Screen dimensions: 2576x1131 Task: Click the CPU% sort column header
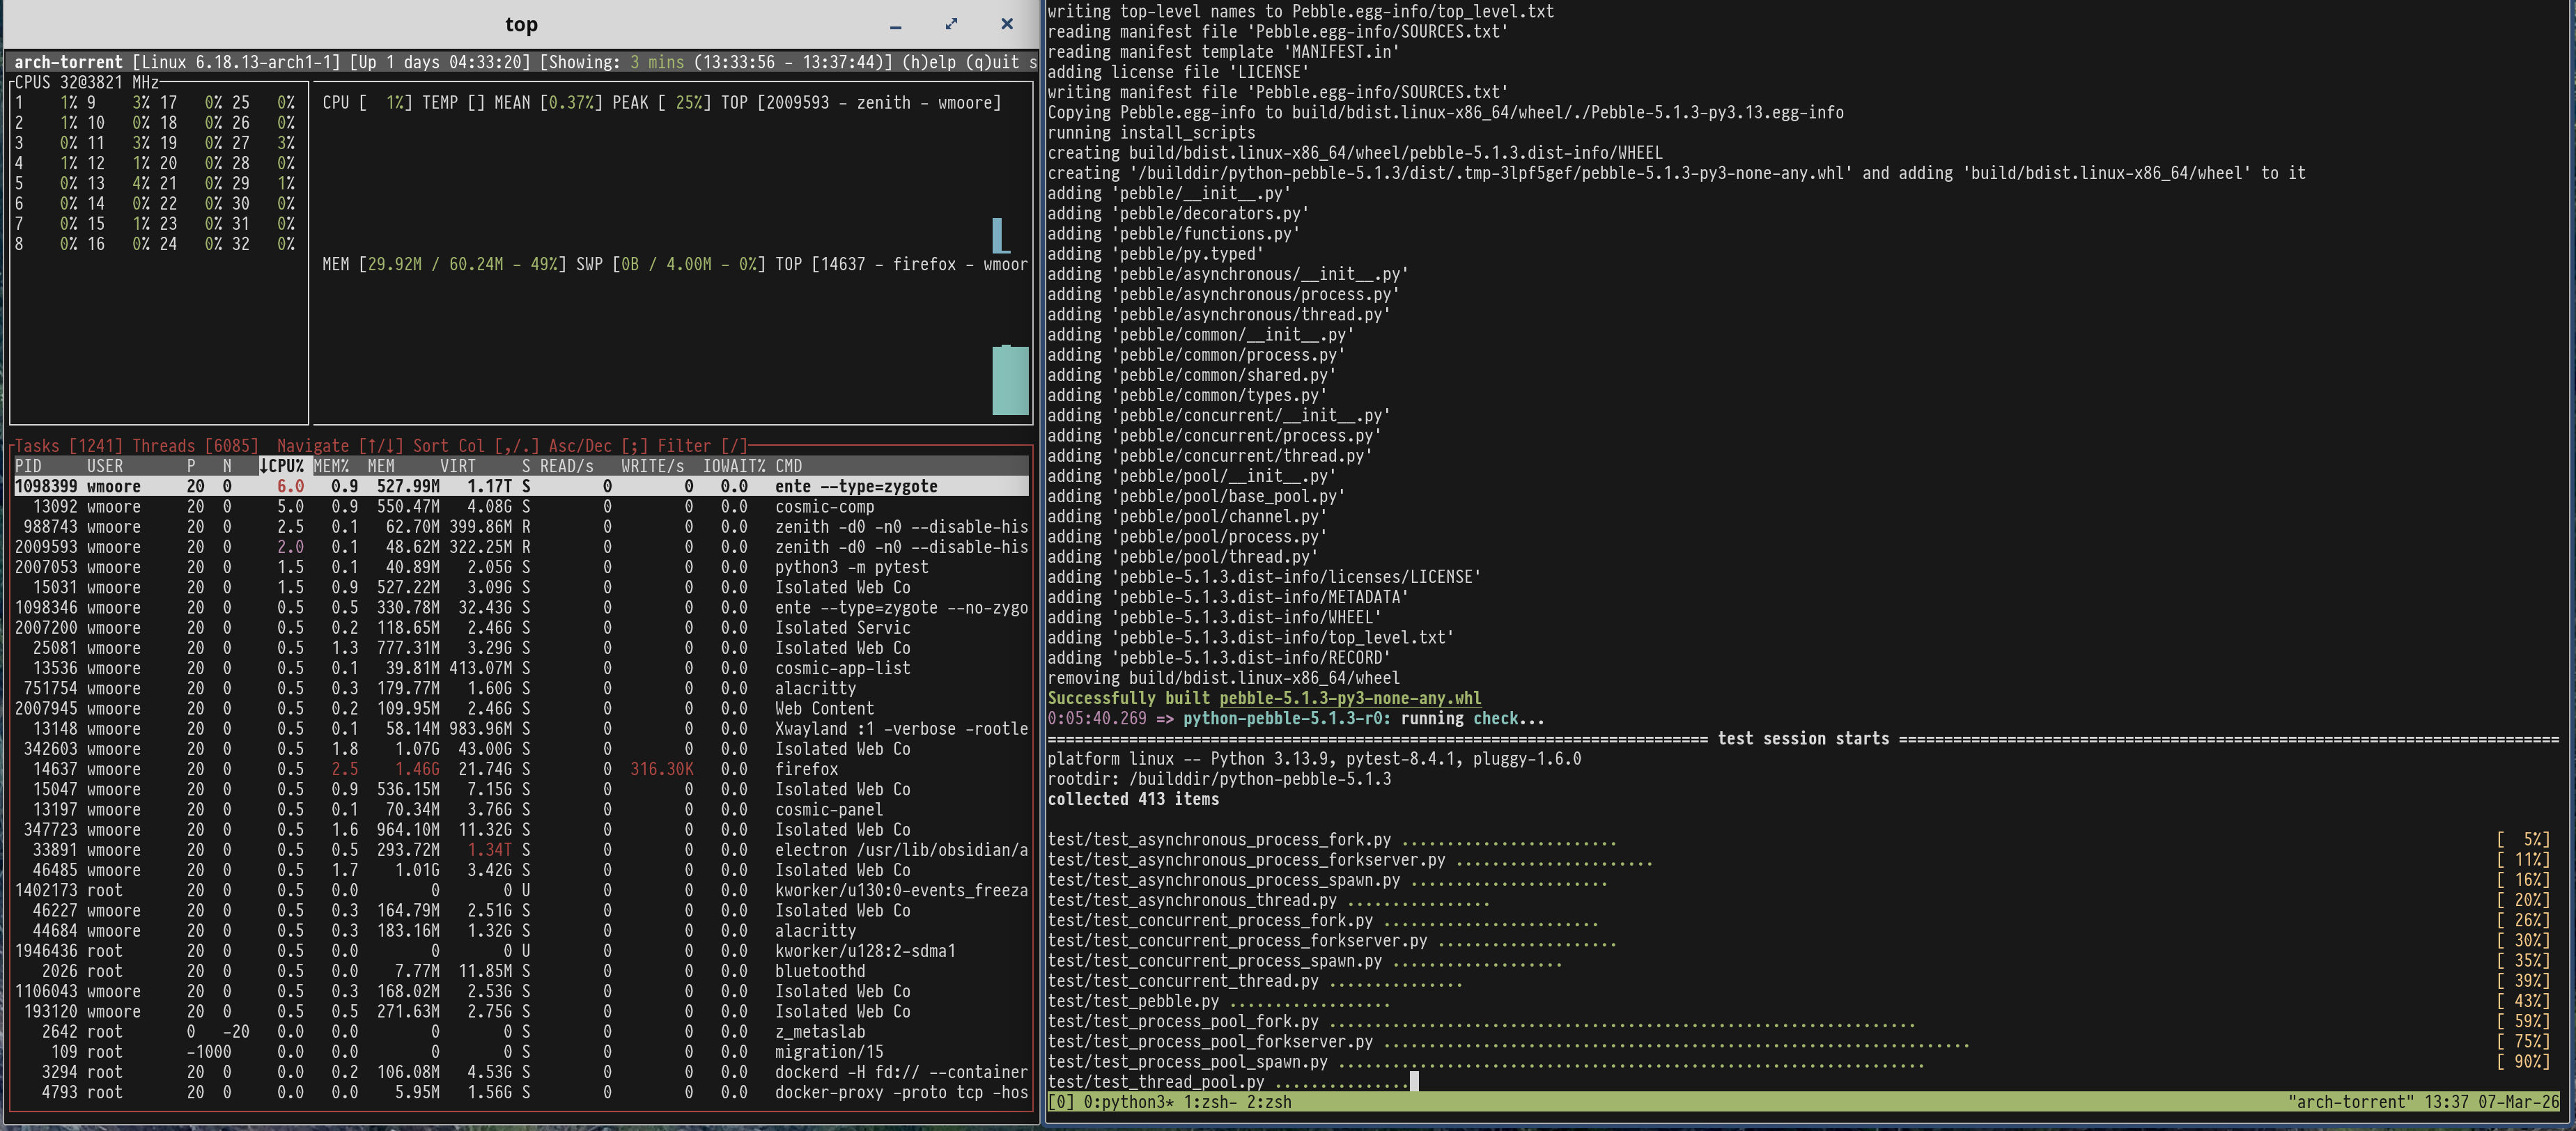pyautogui.click(x=282, y=466)
